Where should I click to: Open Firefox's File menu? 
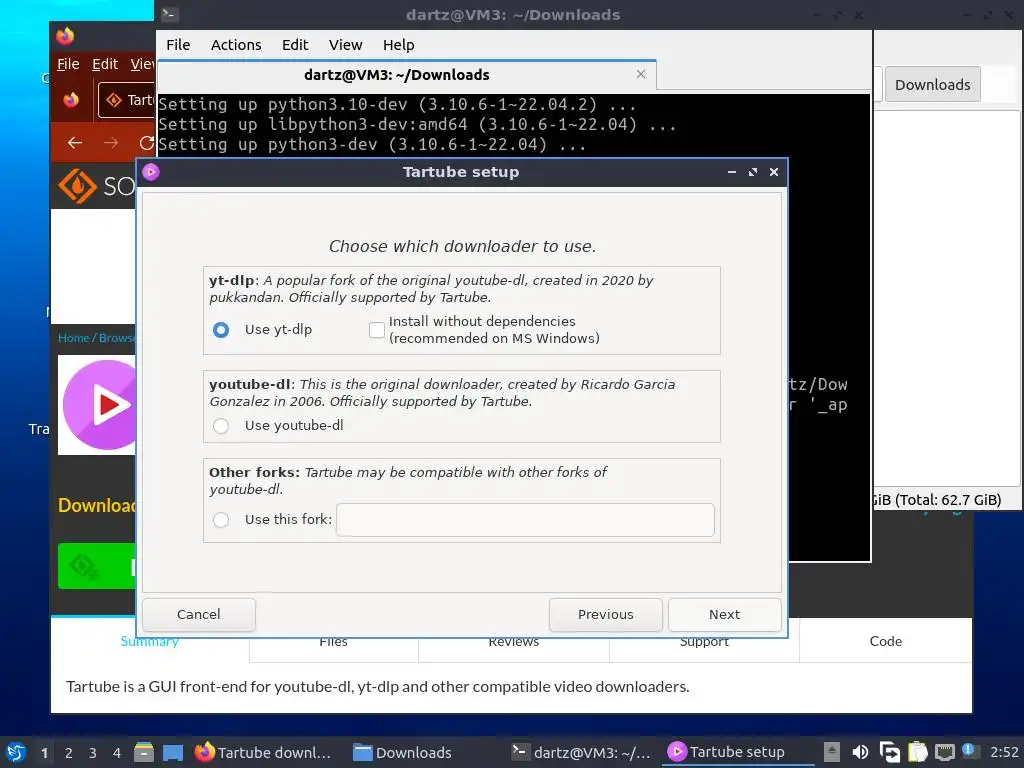68,64
